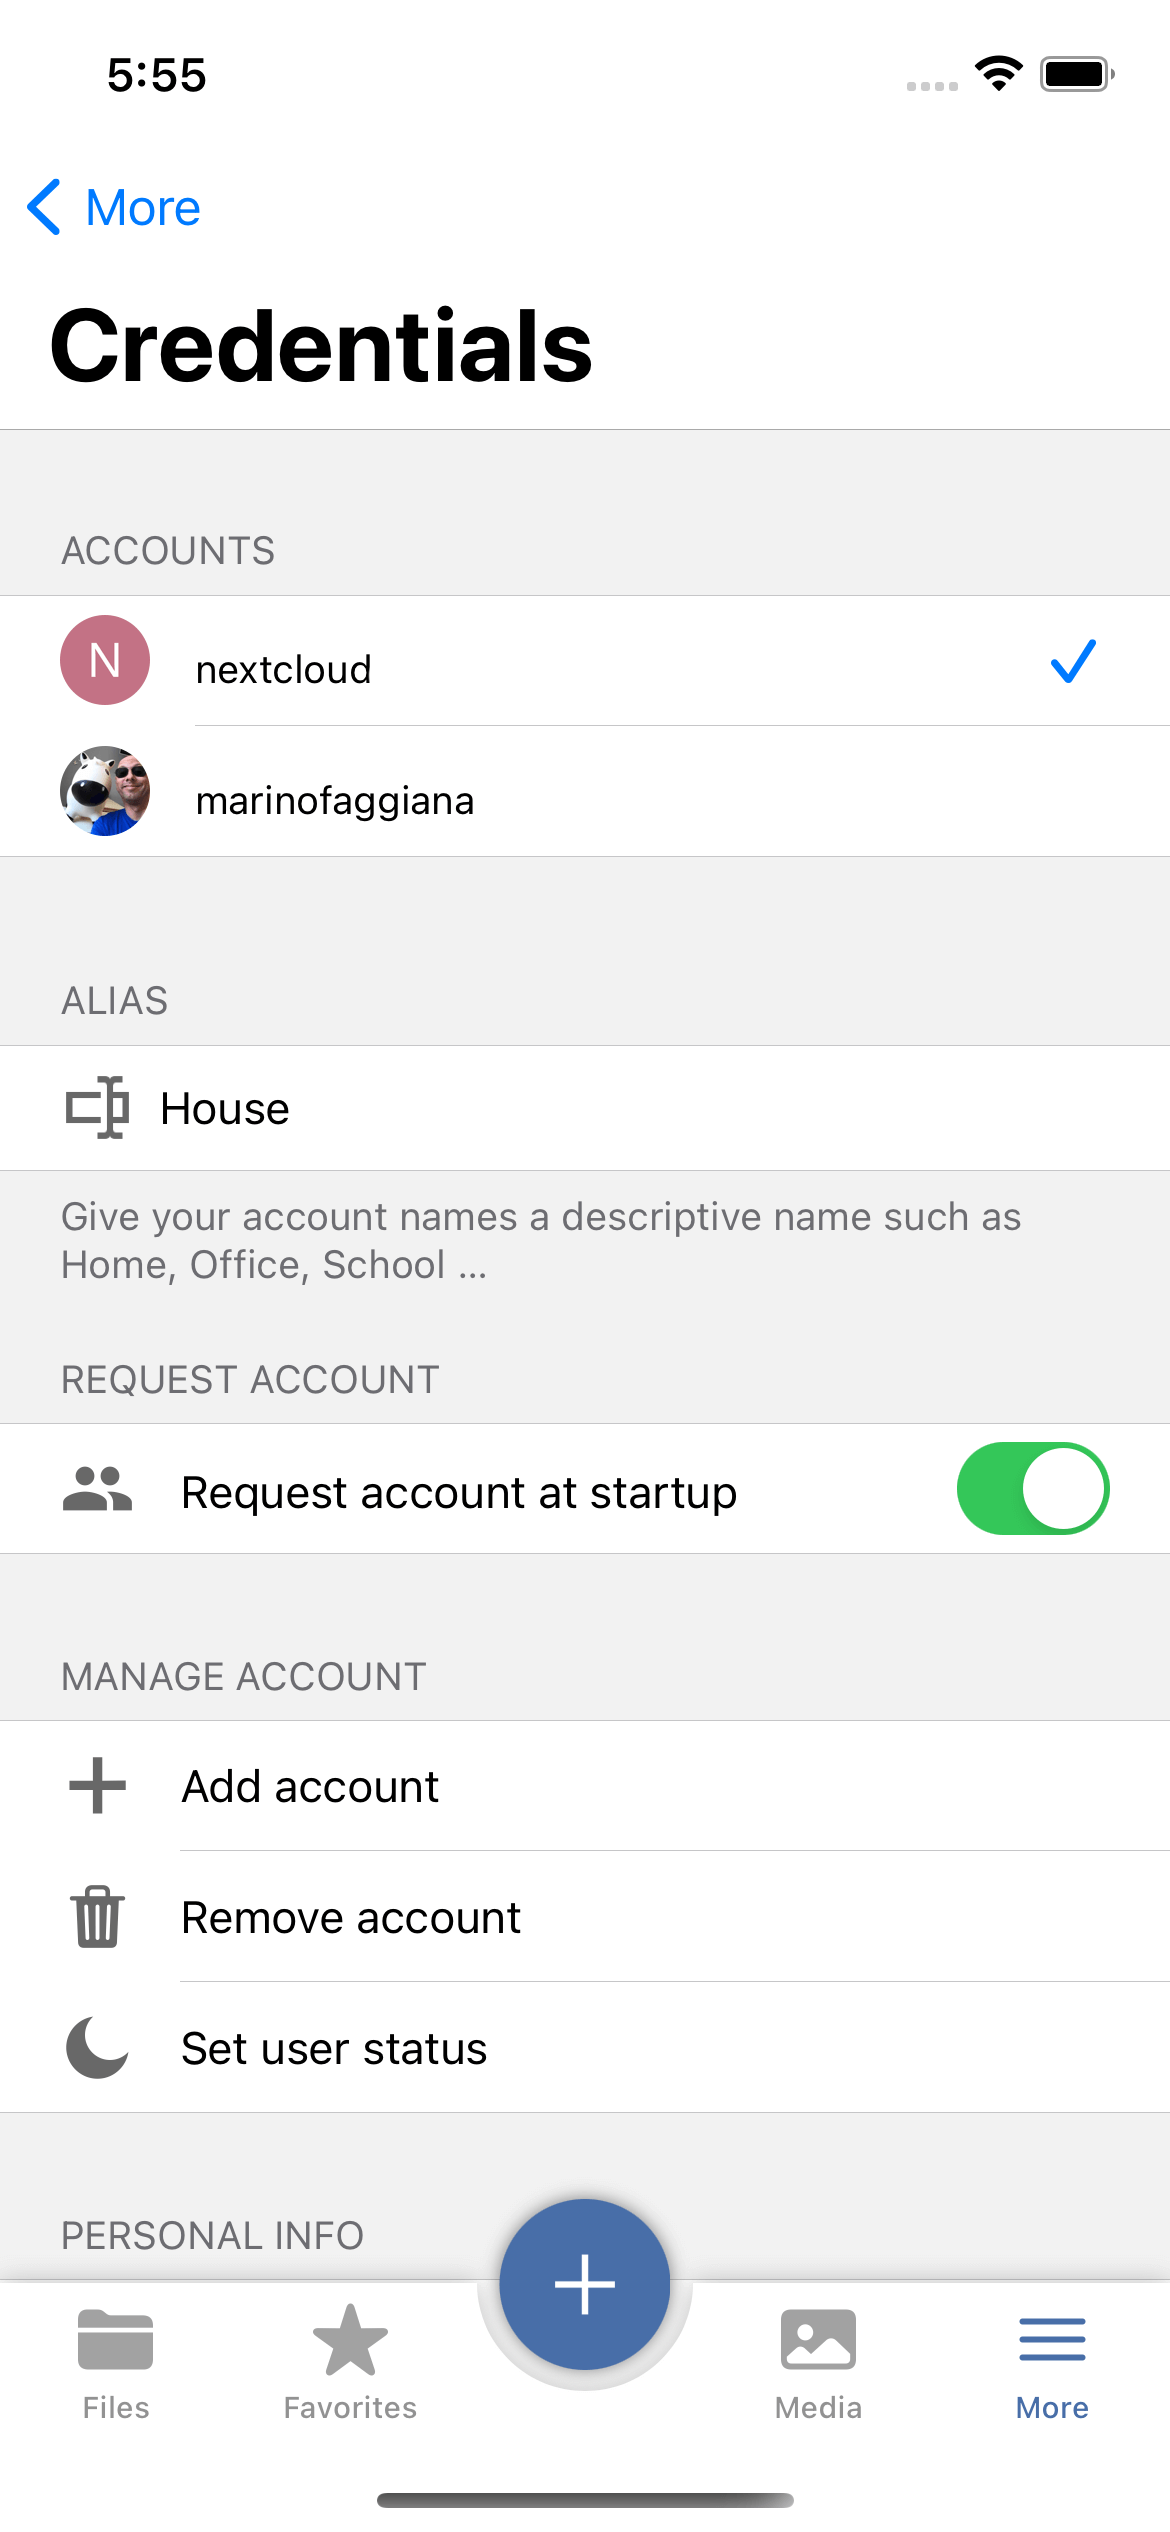Screen dimensions: 1170x2532
Task: Select the nextcloud account checkmark
Action: 1073,661
